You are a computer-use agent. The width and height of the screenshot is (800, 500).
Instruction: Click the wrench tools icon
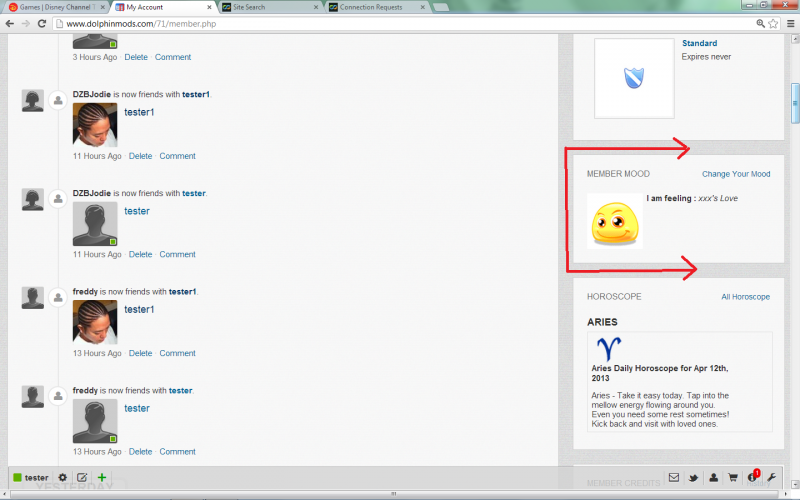tap(771, 478)
